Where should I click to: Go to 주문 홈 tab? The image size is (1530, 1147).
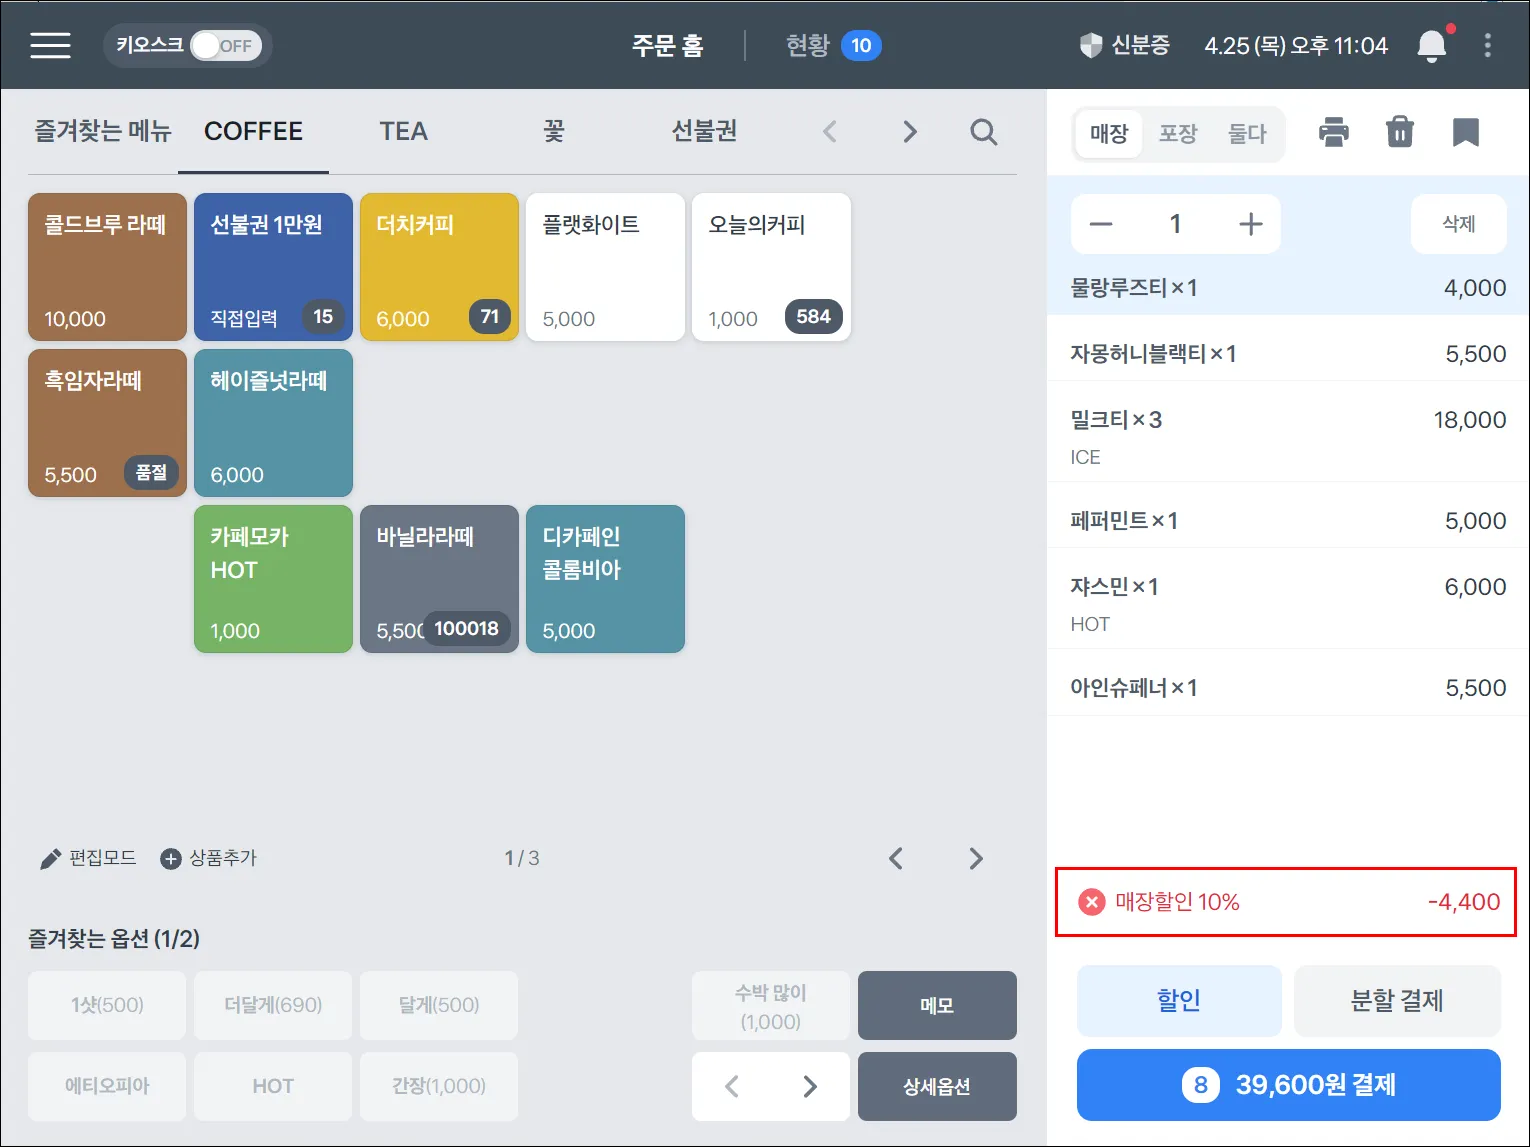click(x=667, y=45)
